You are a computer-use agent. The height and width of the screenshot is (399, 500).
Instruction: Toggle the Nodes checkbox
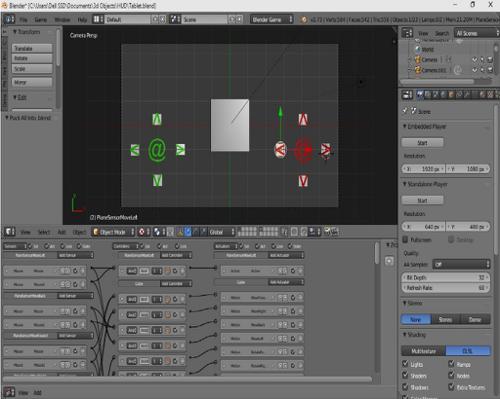click(452, 375)
